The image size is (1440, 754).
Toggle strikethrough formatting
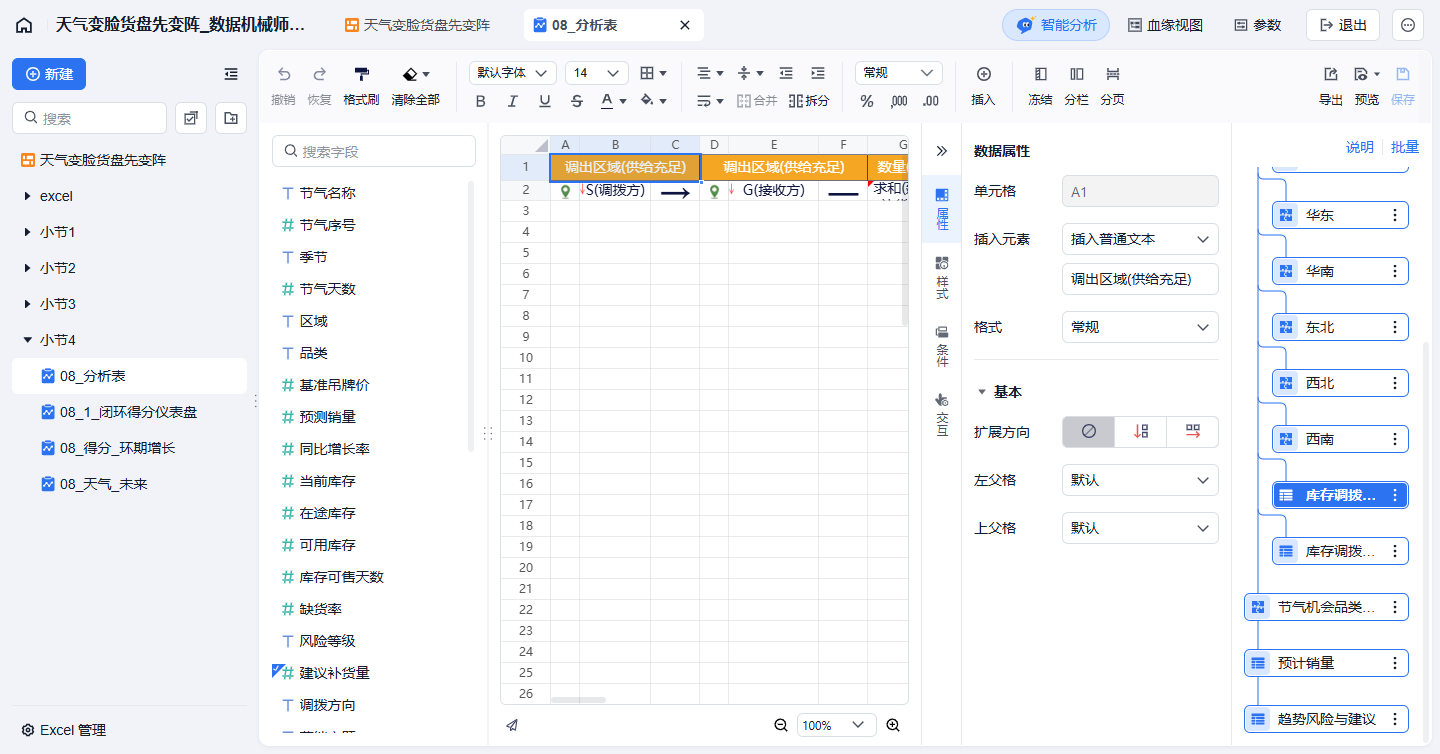pyautogui.click(x=577, y=101)
